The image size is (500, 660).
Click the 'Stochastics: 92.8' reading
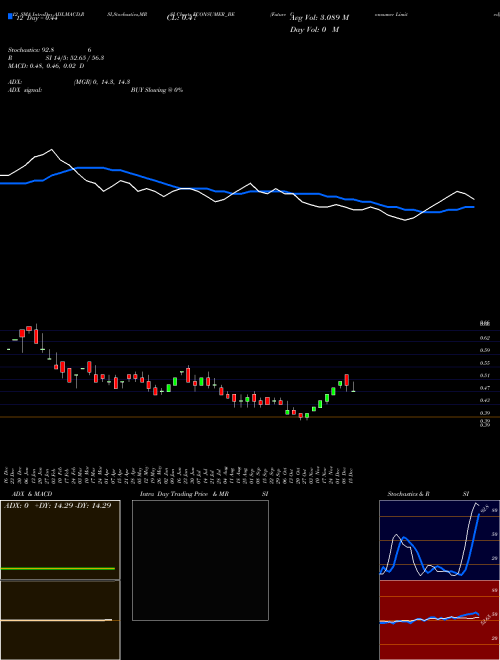(x=31, y=50)
